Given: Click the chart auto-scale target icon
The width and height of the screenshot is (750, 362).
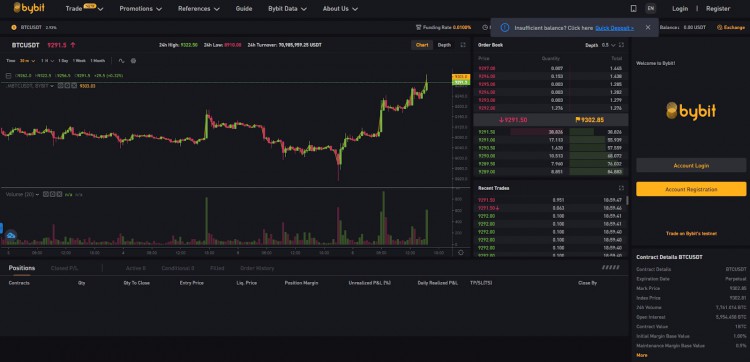Looking at the screenshot, I should tap(461, 252).
